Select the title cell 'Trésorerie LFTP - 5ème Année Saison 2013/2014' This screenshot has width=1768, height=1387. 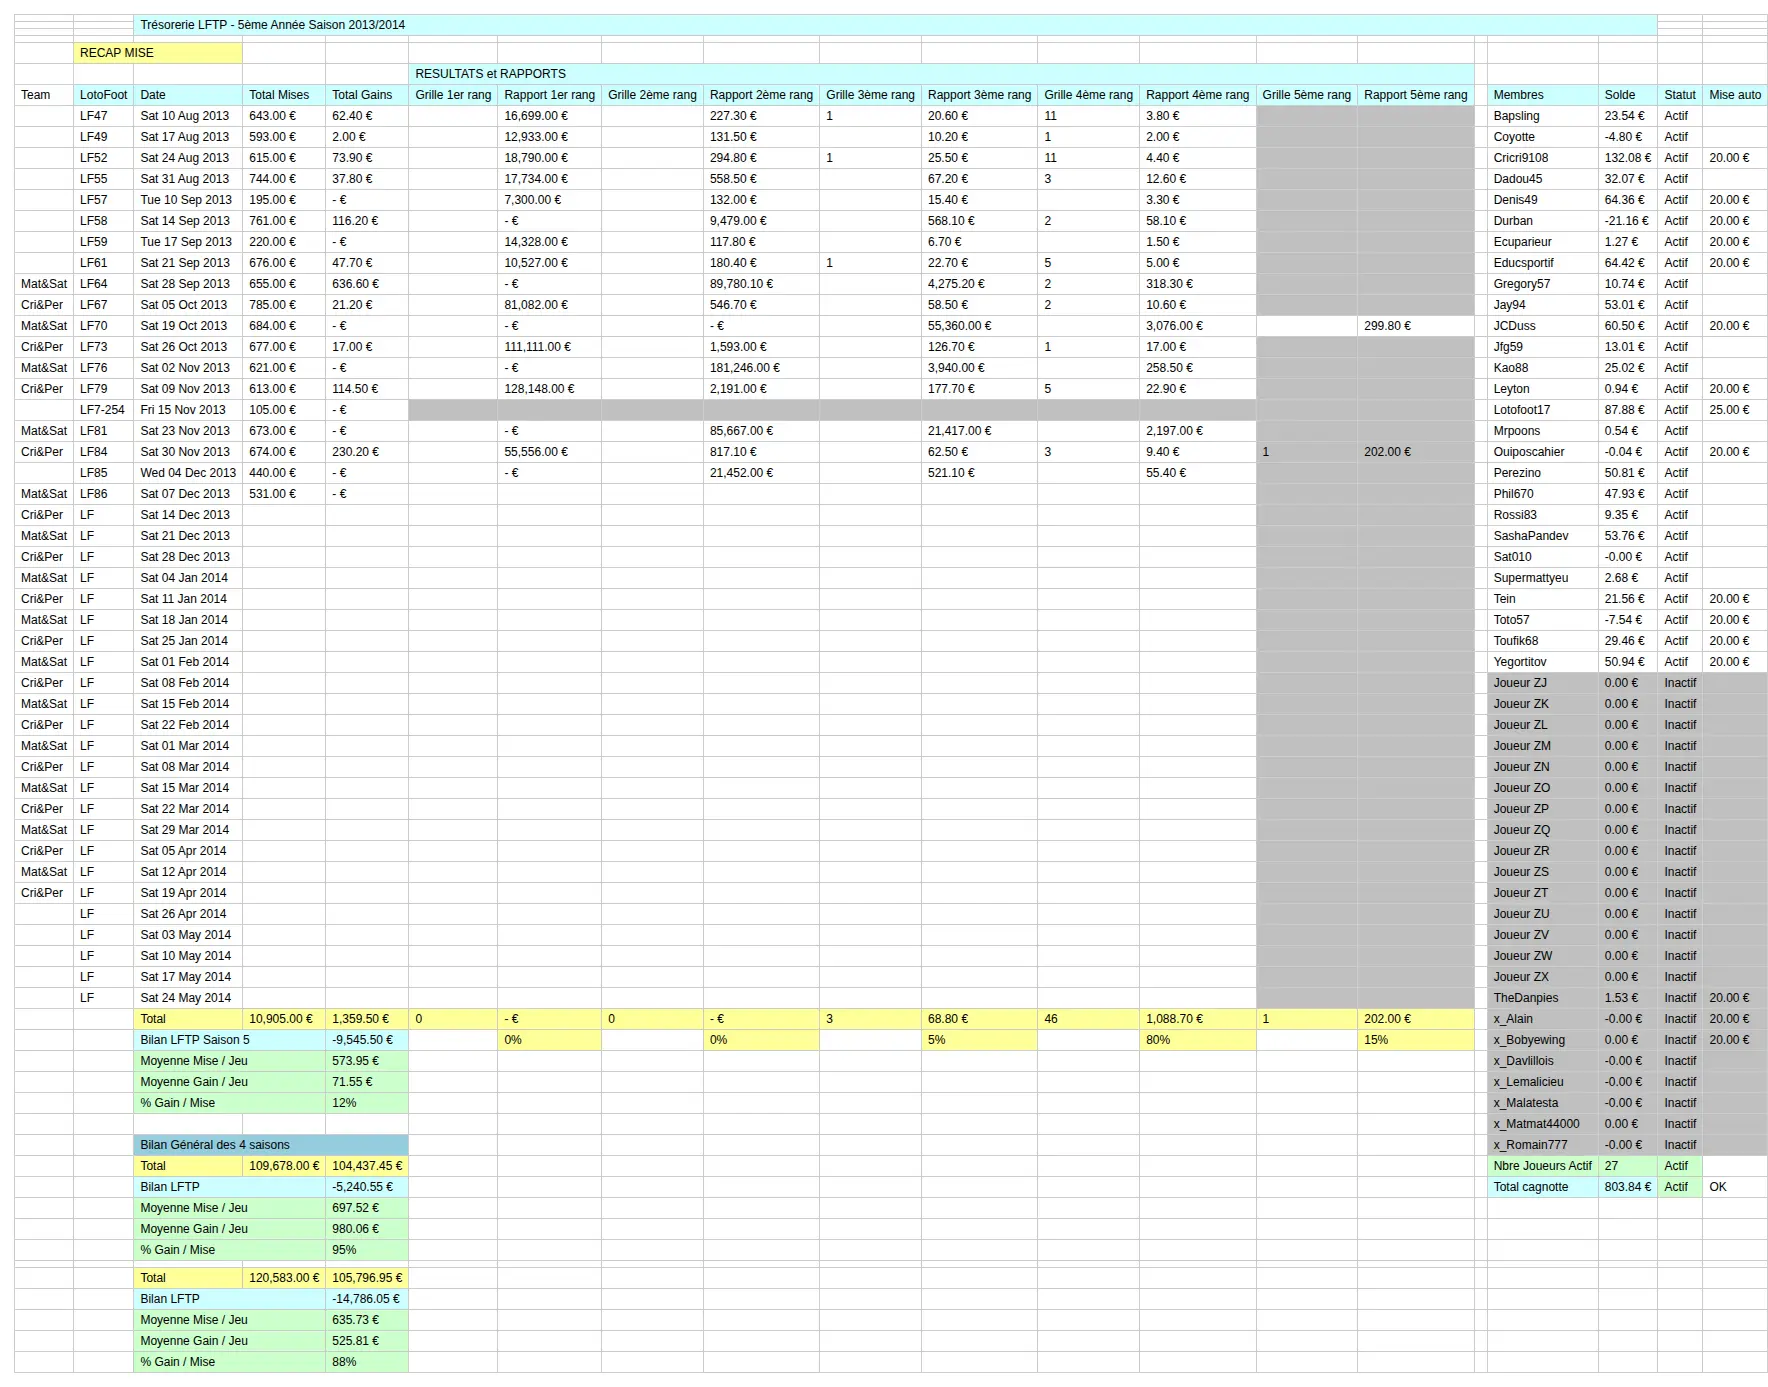pos(895,25)
